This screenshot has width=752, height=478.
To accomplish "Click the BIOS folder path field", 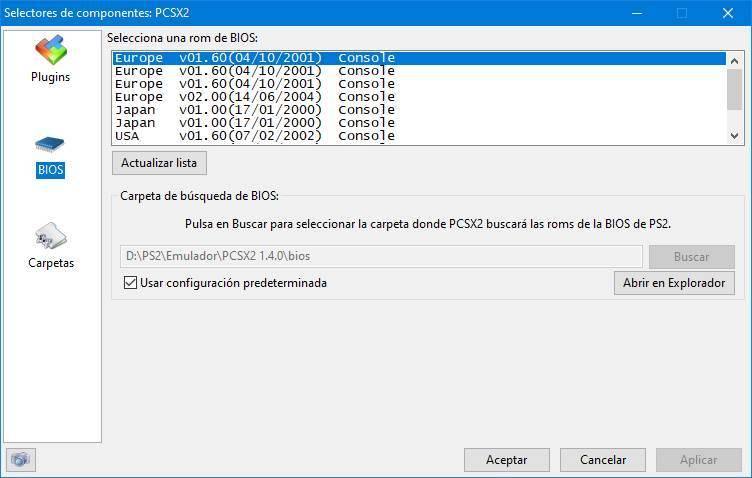I will tap(381, 256).
